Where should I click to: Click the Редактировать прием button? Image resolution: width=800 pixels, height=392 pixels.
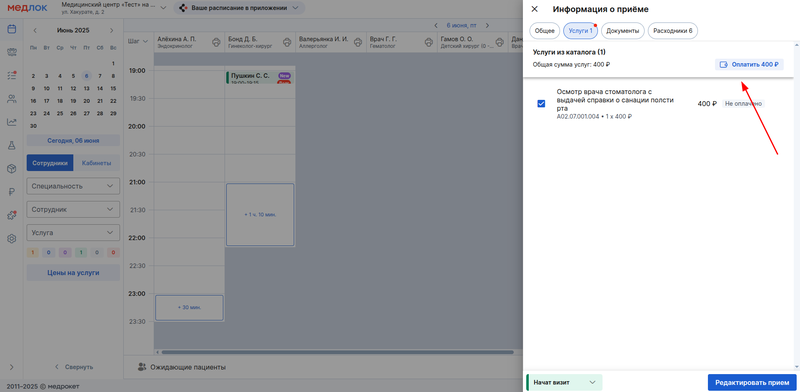point(752,382)
